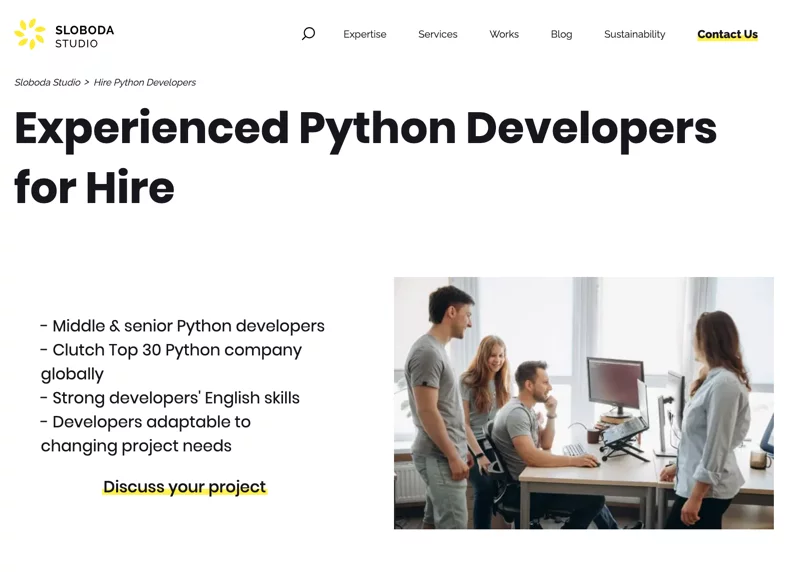The height and width of the screenshot is (582, 798).
Task: Click the Hire Python Developers breadcrumb
Action: coord(145,82)
